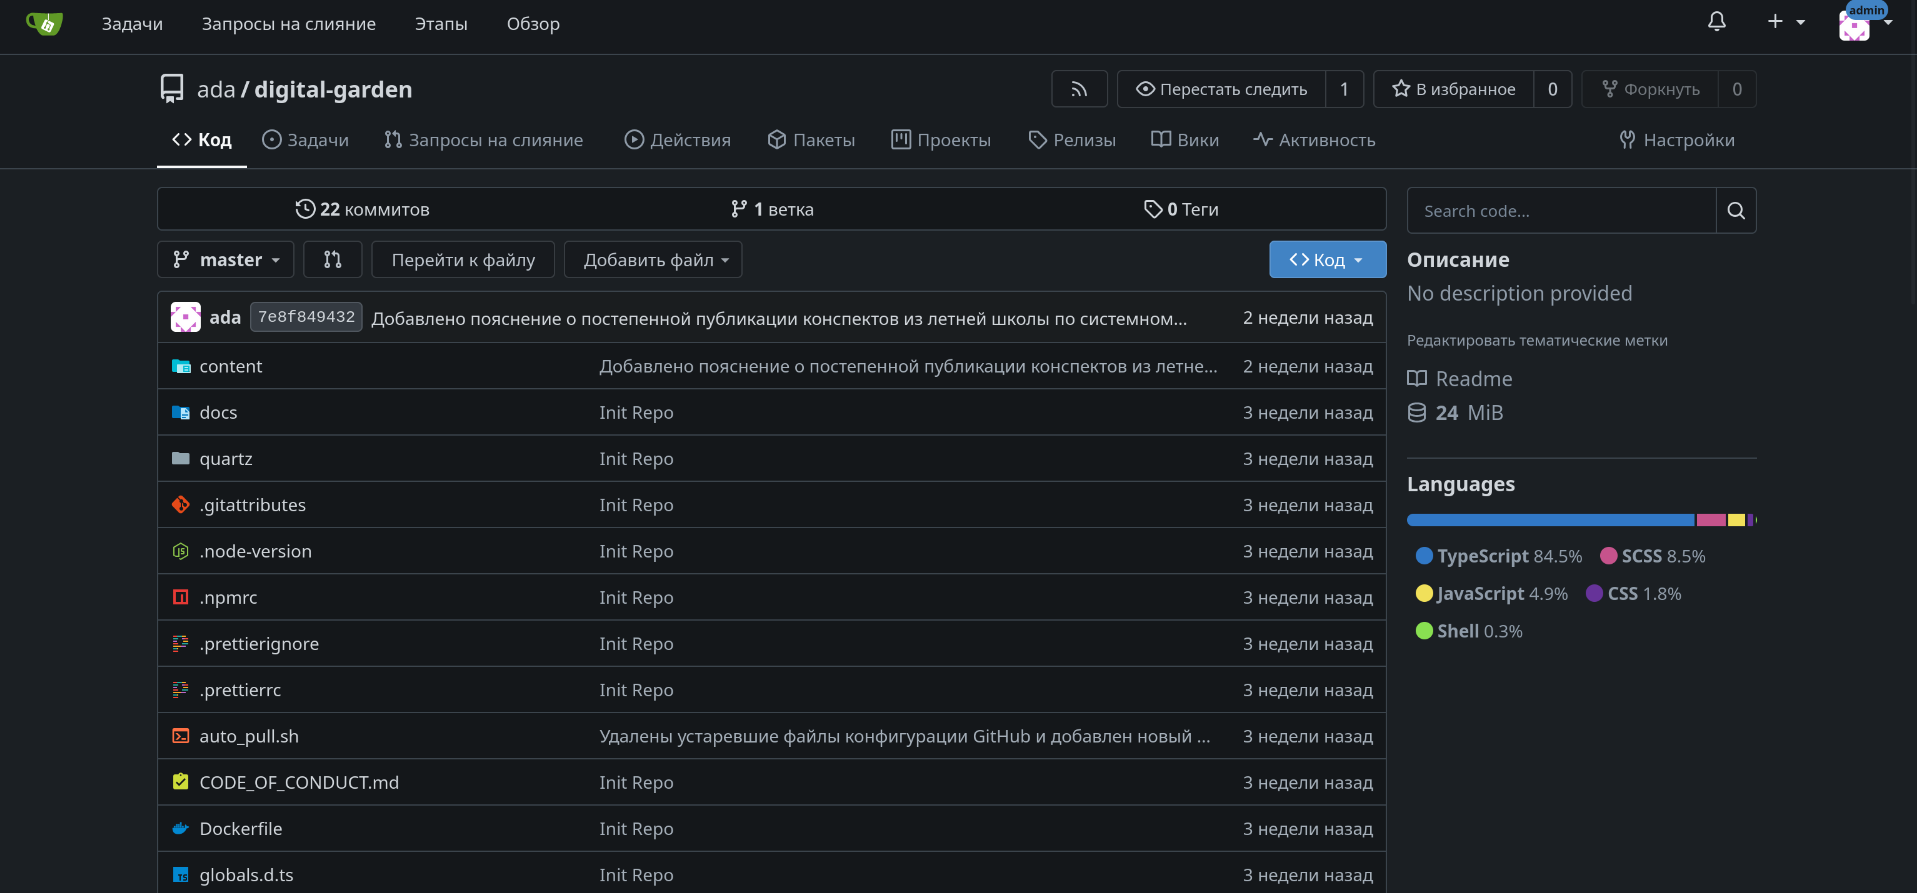Switch to the Пакеты tab

coord(811,140)
